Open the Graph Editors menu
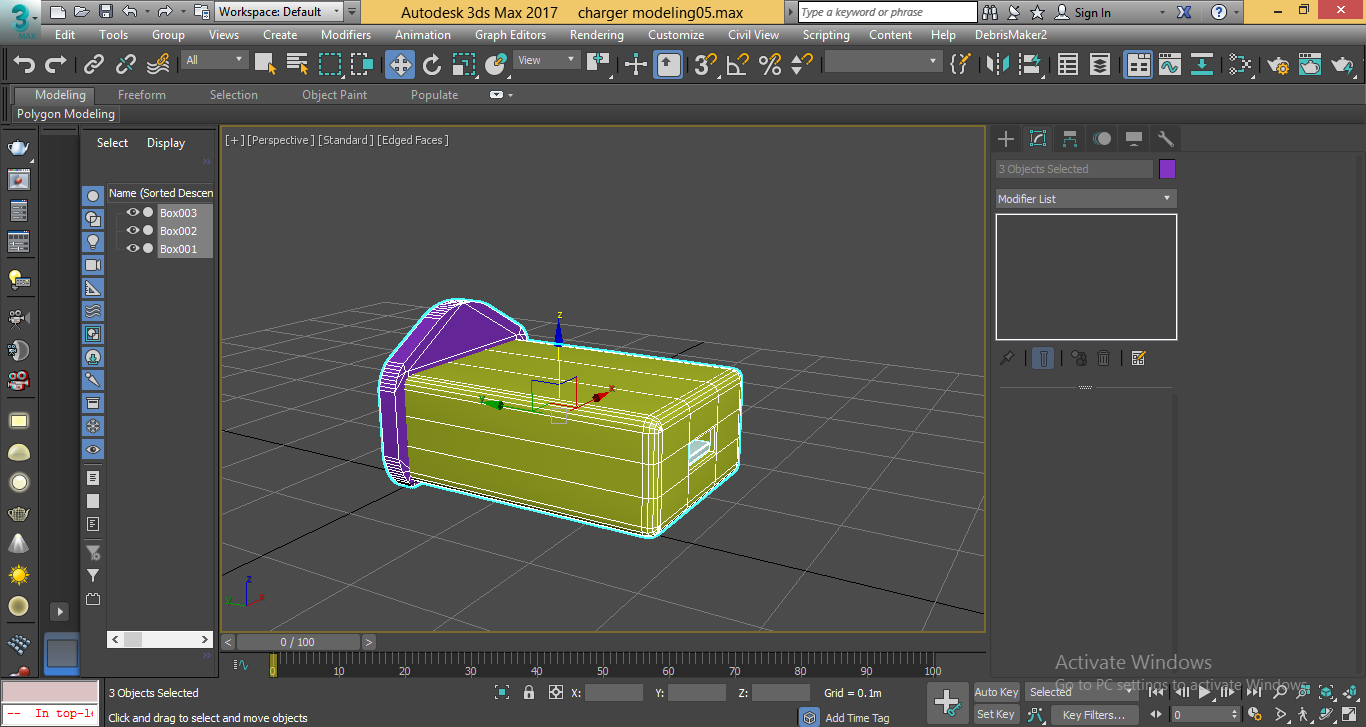Viewport: 1366px width, 727px height. click(510, 35)
